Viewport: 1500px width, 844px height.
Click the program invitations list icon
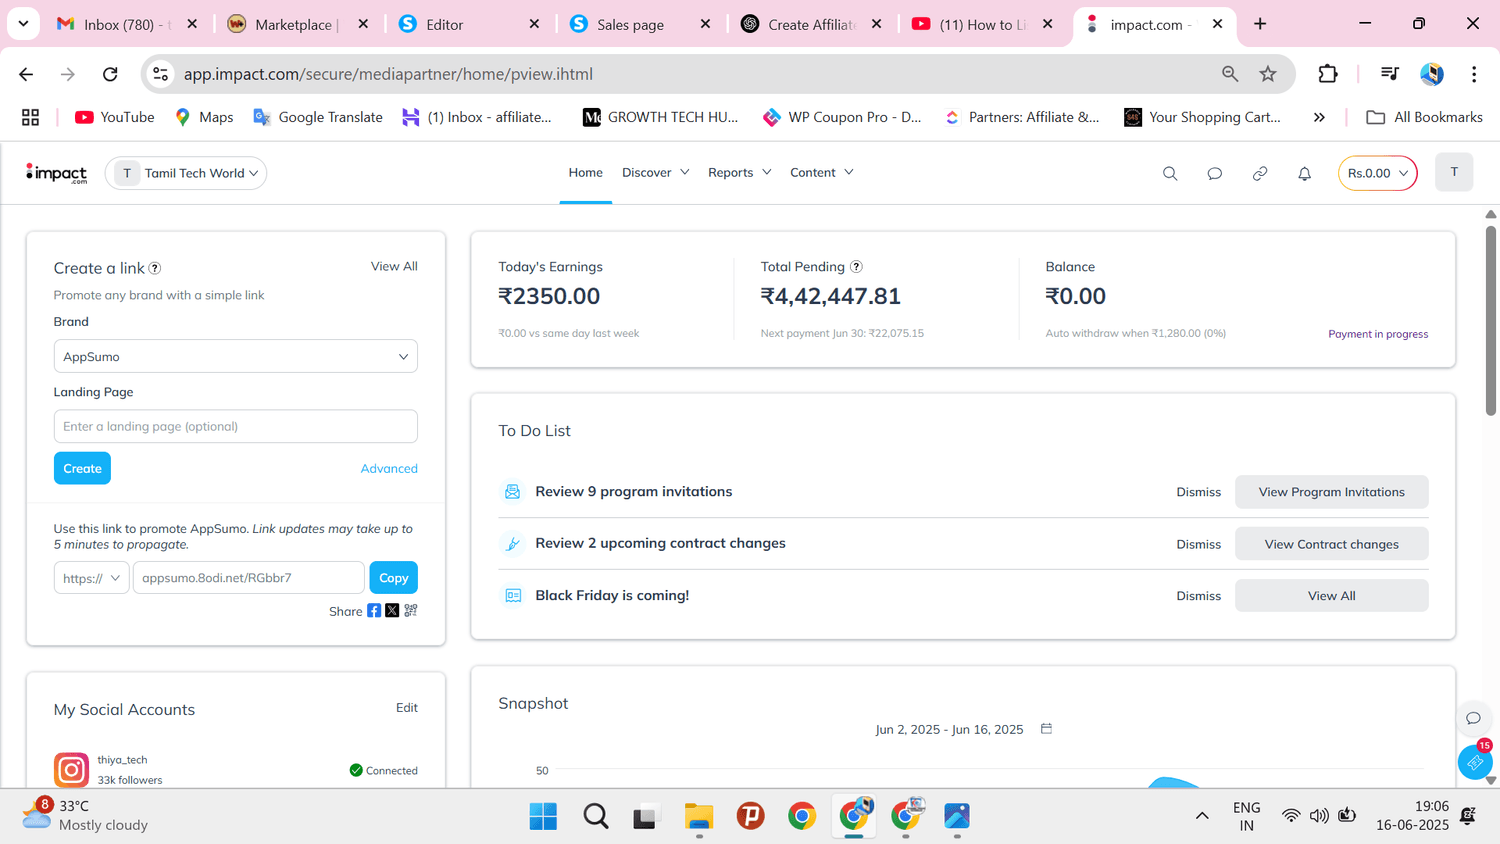513,492
